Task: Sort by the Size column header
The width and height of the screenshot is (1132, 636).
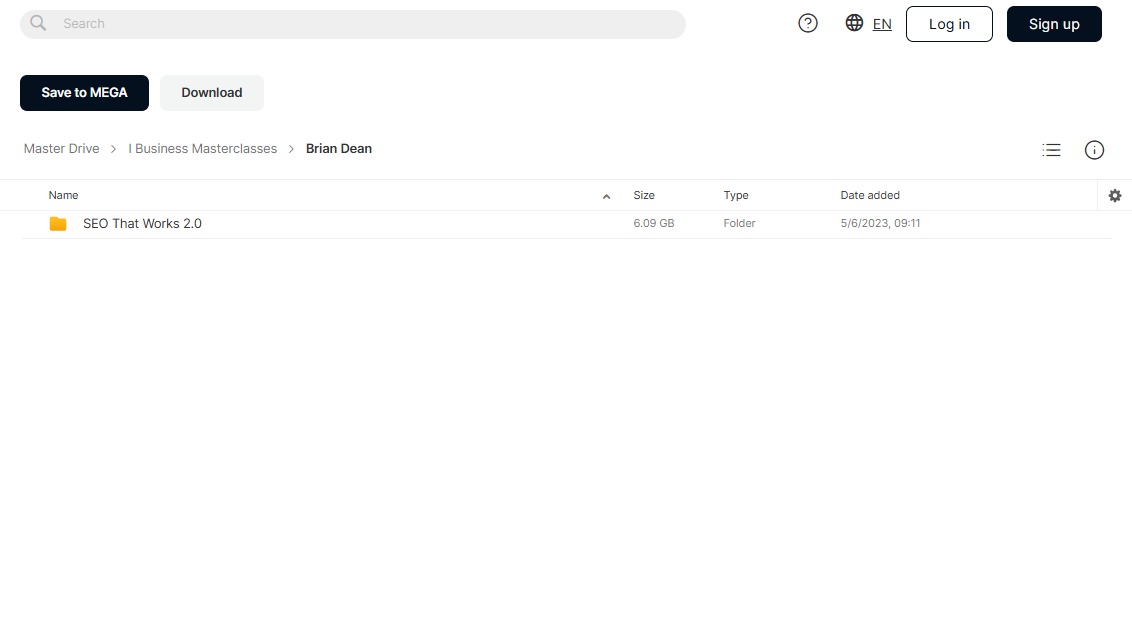Action: tap(644, 196)
